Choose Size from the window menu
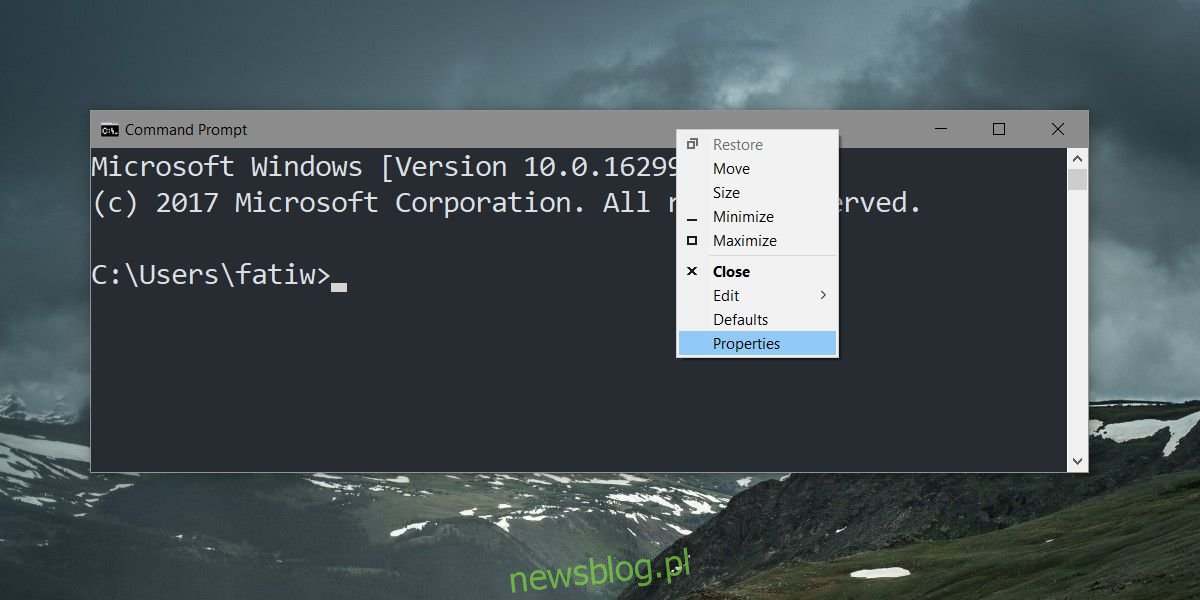Screen dimensions: 1200x600 coord(727,192)
